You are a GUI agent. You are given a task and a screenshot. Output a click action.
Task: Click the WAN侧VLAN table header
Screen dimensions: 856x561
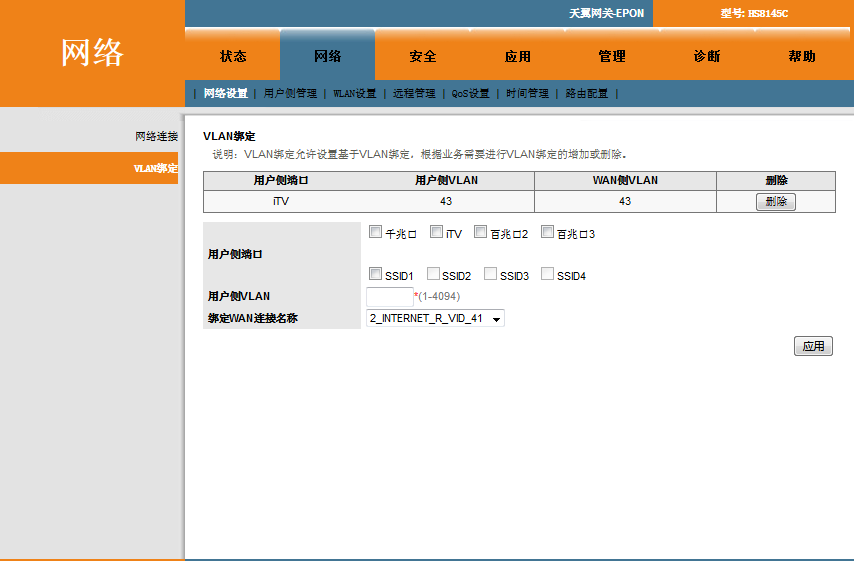click(x=625, y=180)
